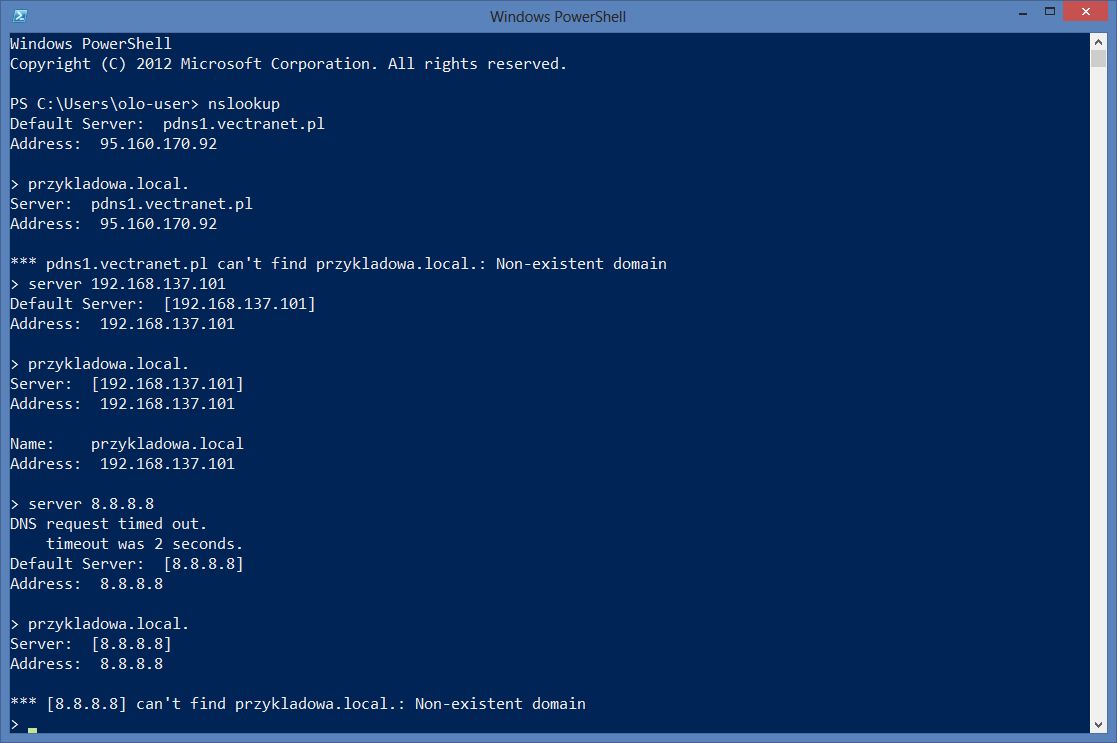This screenshot has width=1117, height=743.
Task: Click 'Server: pdns1.vectranet.pl' line
Action: point(131,204)
